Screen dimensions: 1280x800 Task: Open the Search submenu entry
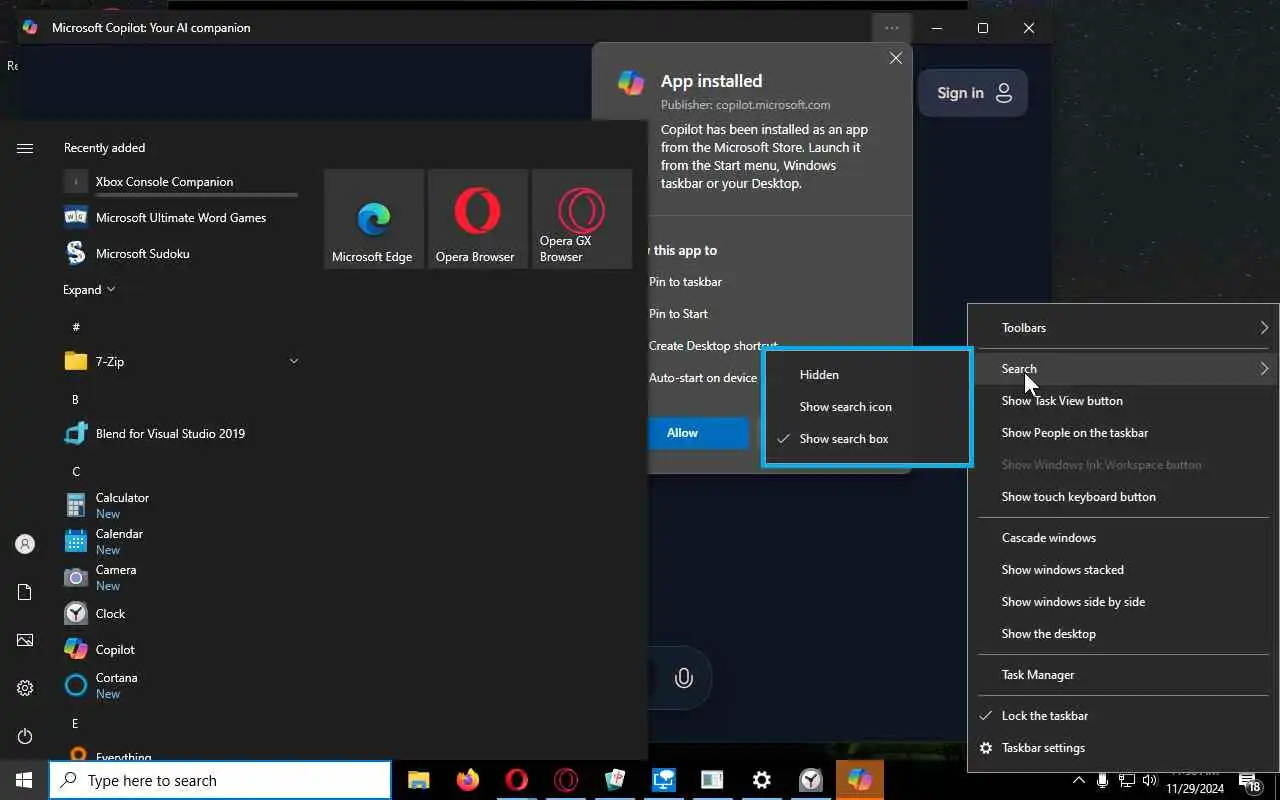[1124, 368]
